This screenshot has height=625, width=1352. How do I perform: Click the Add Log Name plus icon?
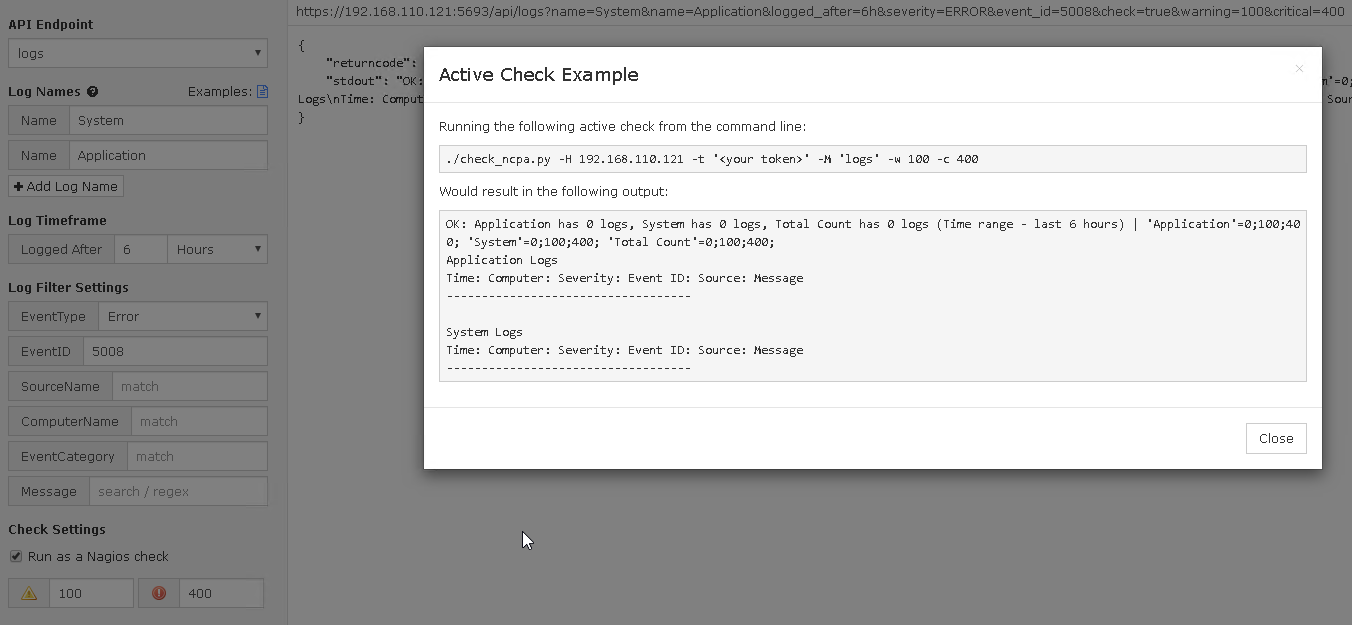point(20,186)
